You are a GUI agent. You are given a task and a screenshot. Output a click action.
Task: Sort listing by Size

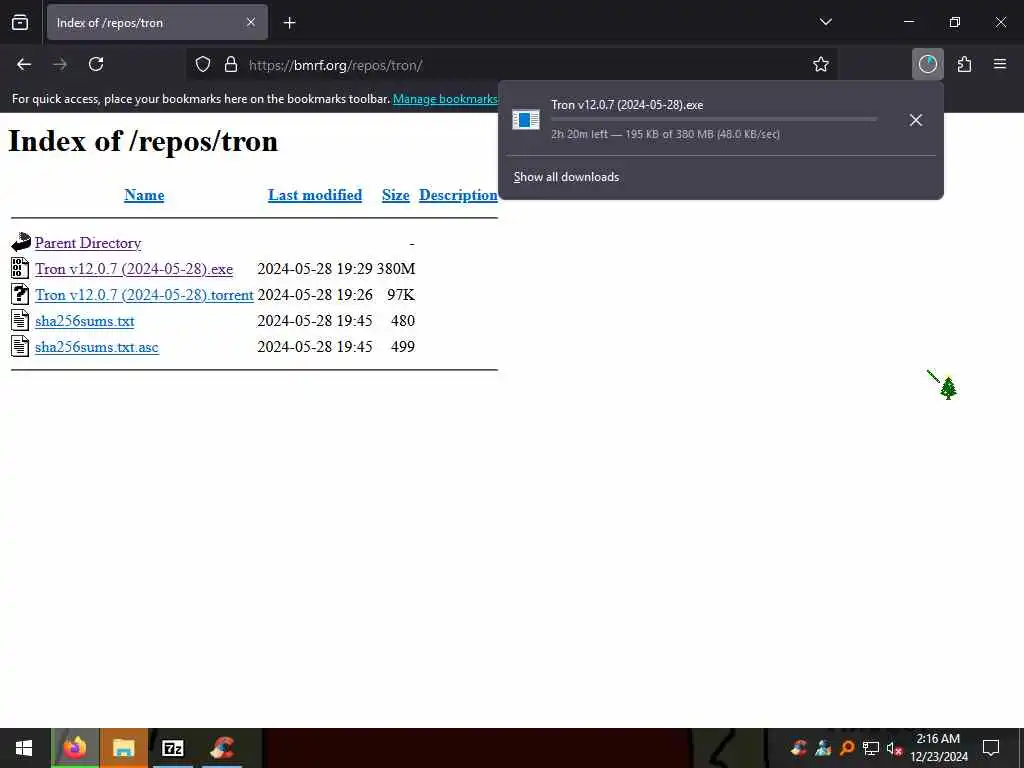coord(396,195)
